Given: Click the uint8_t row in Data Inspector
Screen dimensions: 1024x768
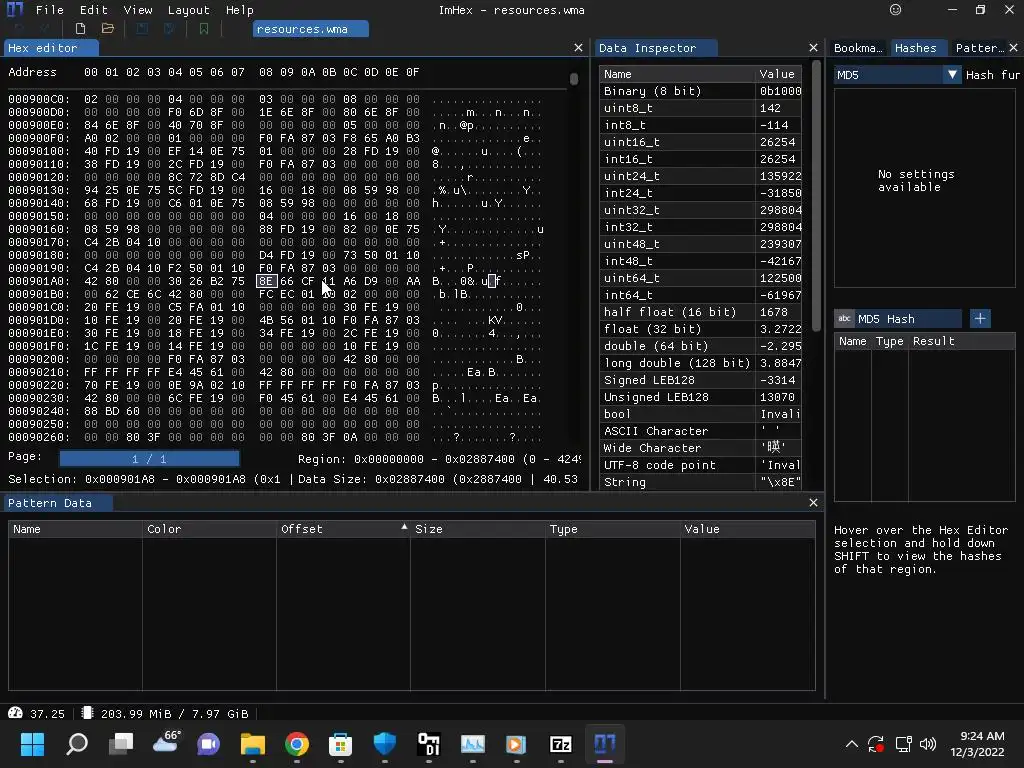Looking at the screenshot, I should pos(700,108).
